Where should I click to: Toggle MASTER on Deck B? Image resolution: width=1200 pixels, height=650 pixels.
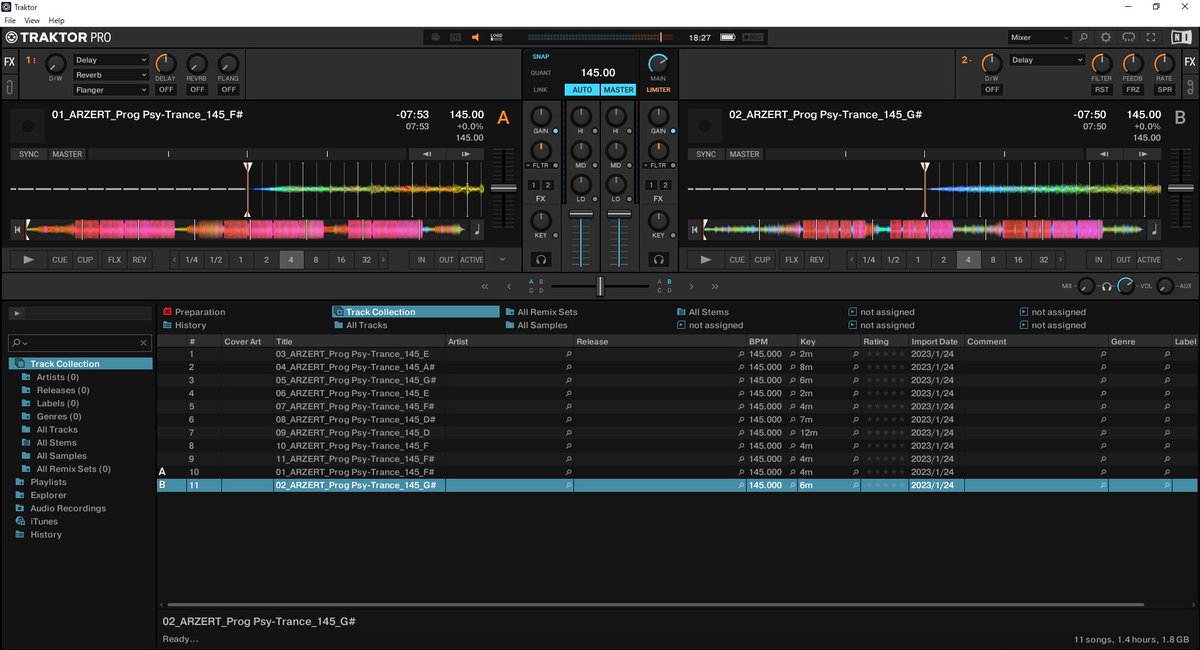pyautogui.click(x=744, y=154)
